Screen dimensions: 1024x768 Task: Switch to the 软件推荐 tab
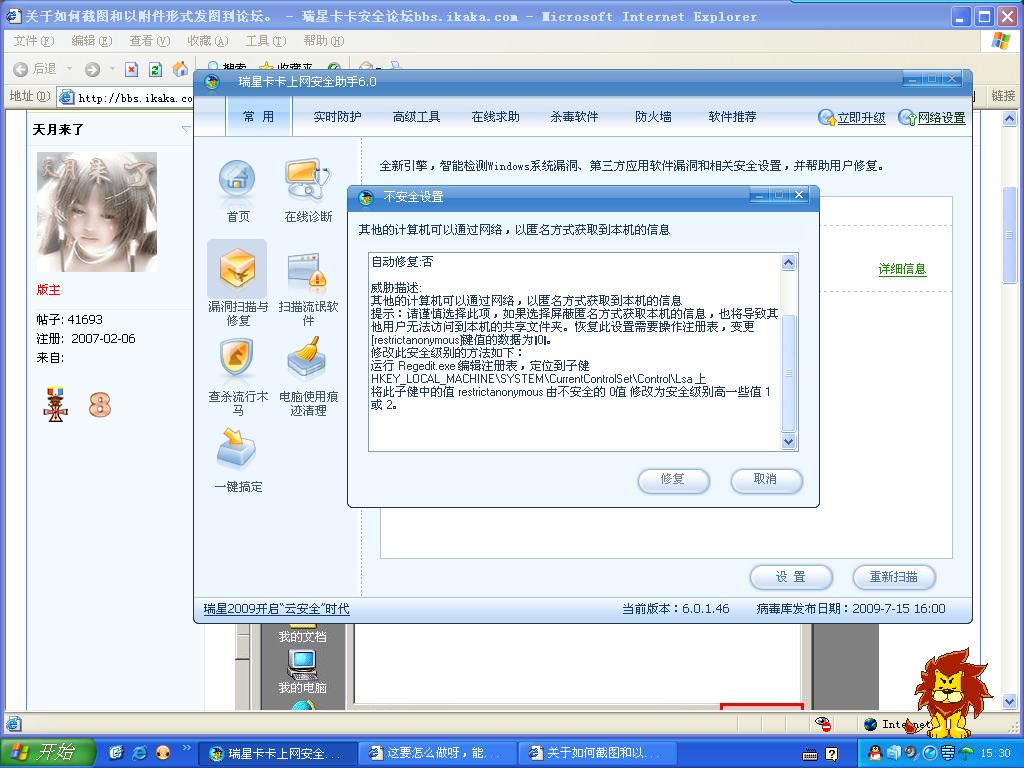732,117
